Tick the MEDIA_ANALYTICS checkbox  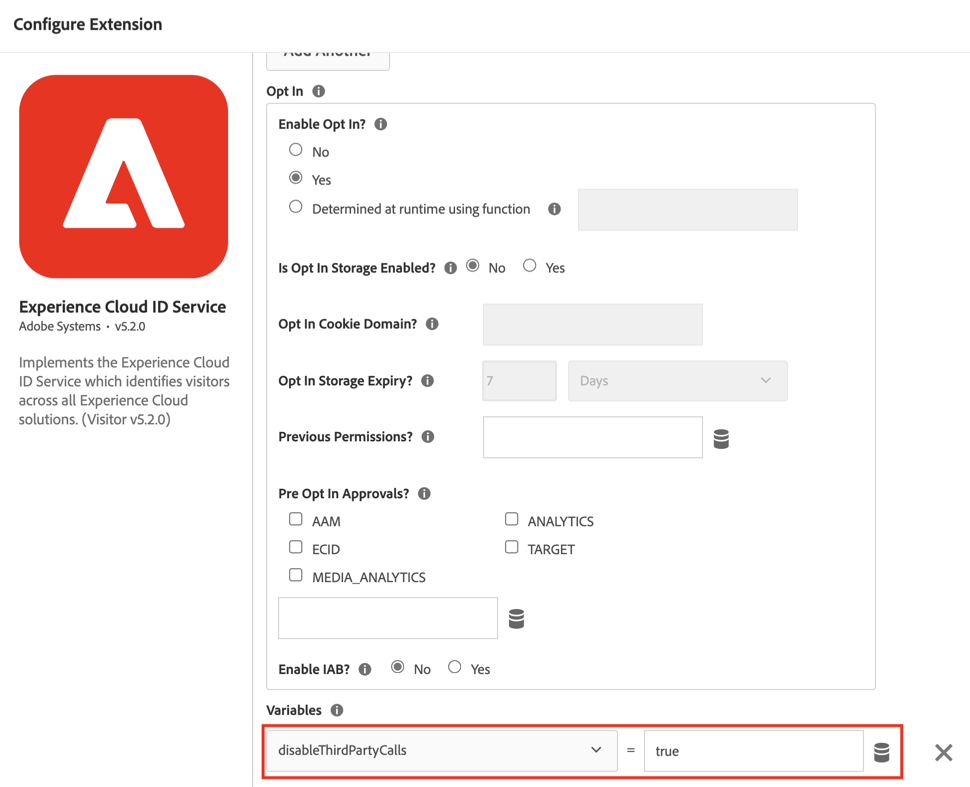[296, 575]
